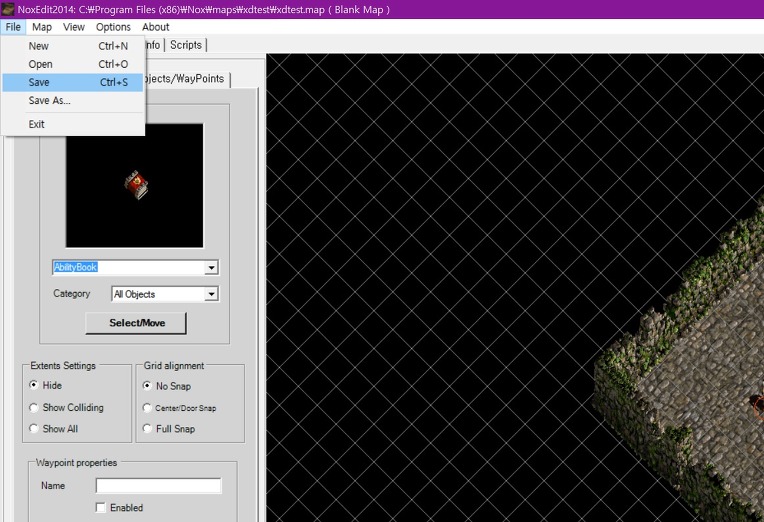Click the waypoint Name input field
Image resolution: width=764 pixels, height=522 pixels.
pos(158,486)
